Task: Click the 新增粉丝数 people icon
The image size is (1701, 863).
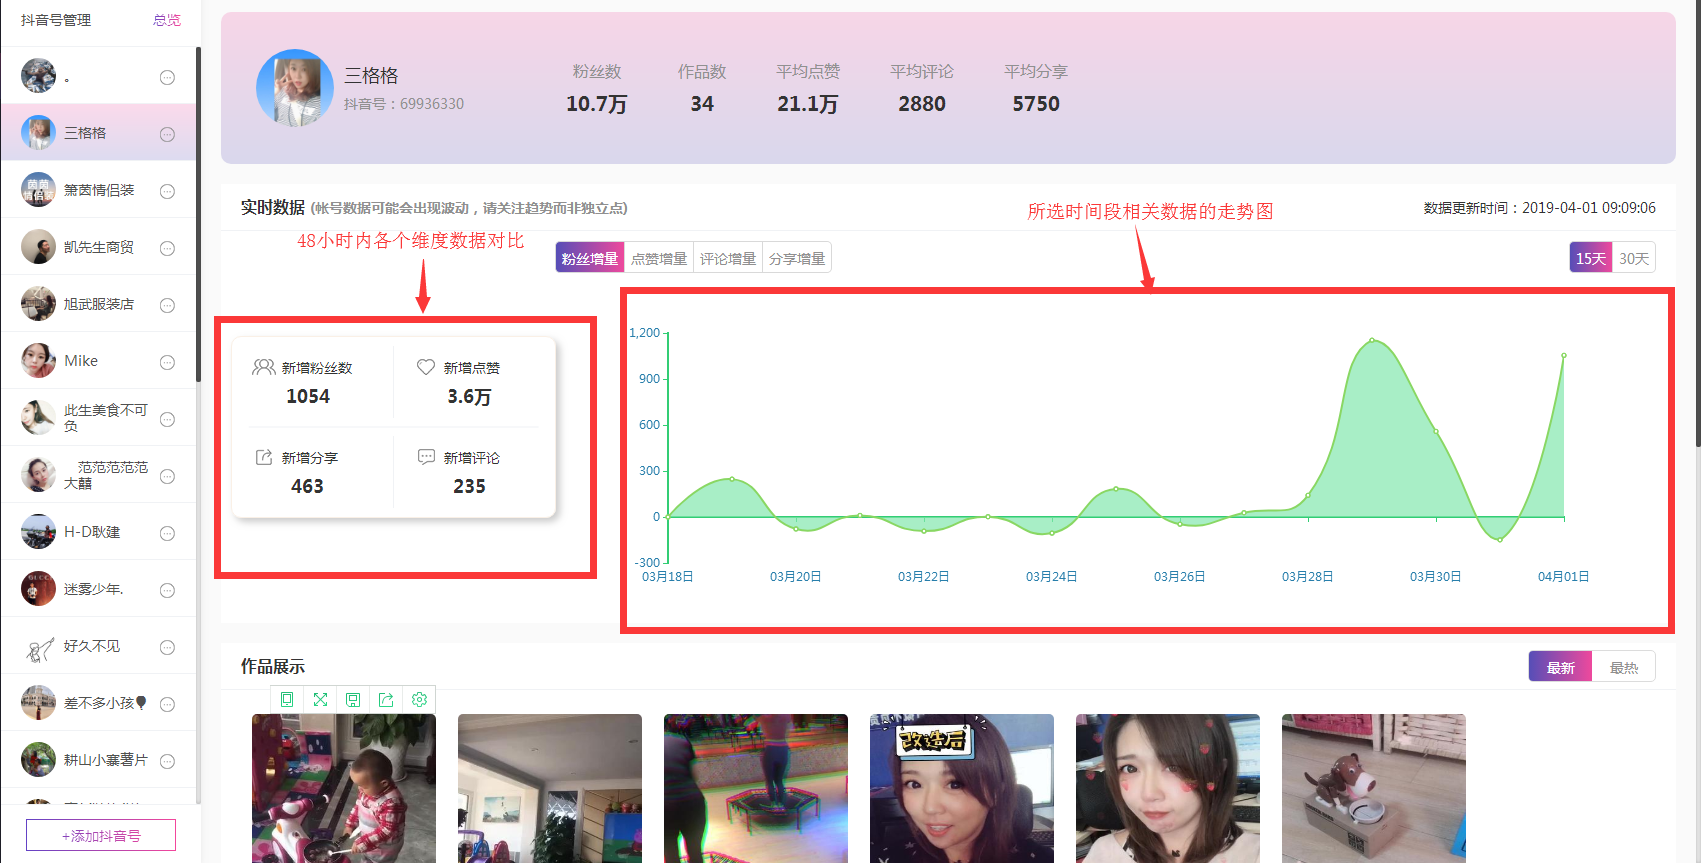Action: tap(264, 367)
